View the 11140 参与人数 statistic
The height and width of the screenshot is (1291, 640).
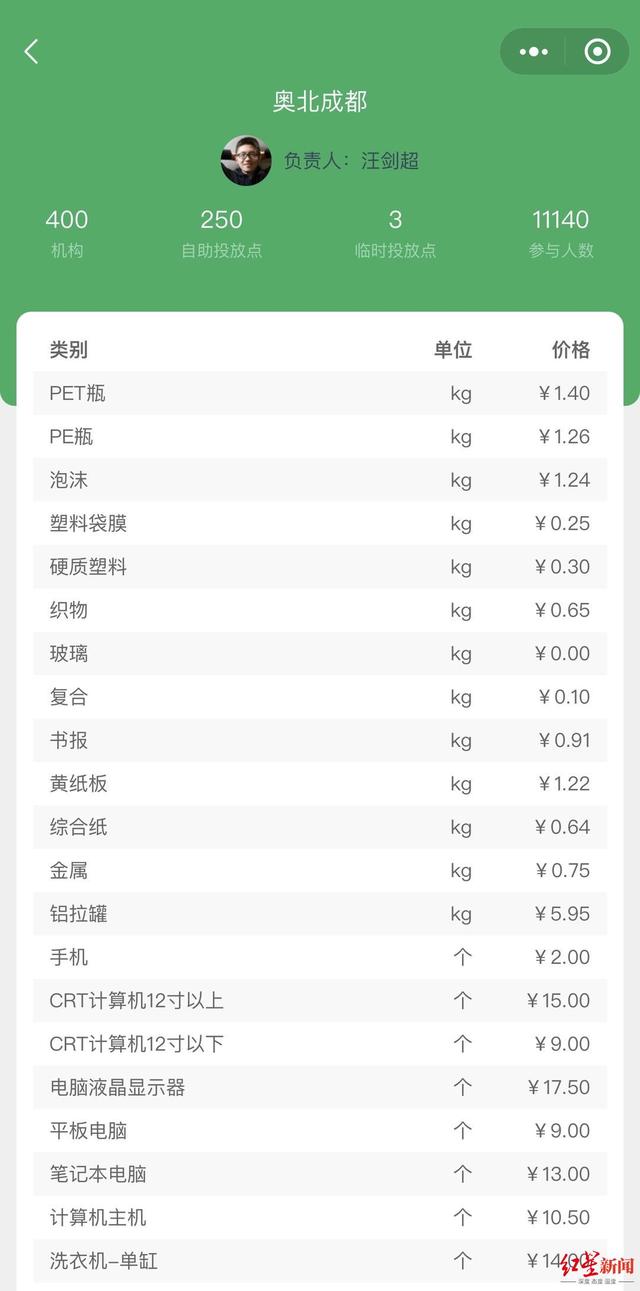pyautogui.click(x=560, y=232)
